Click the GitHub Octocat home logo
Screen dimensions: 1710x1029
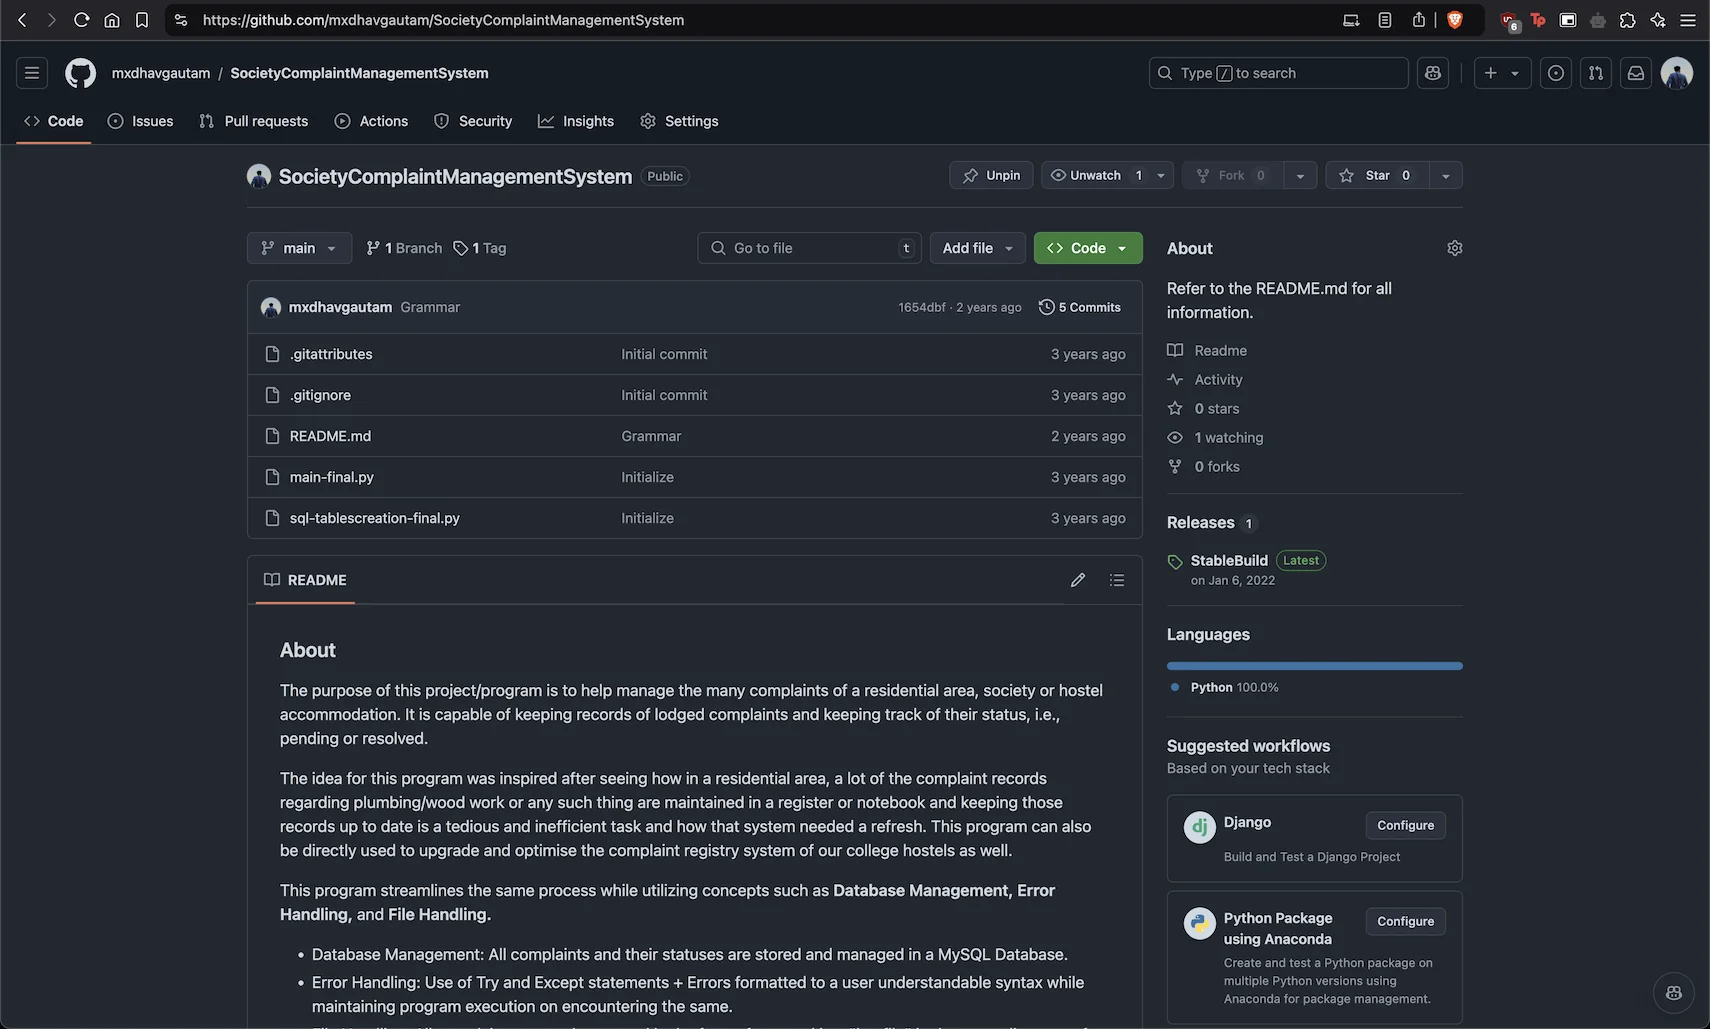tap(80, 72)
